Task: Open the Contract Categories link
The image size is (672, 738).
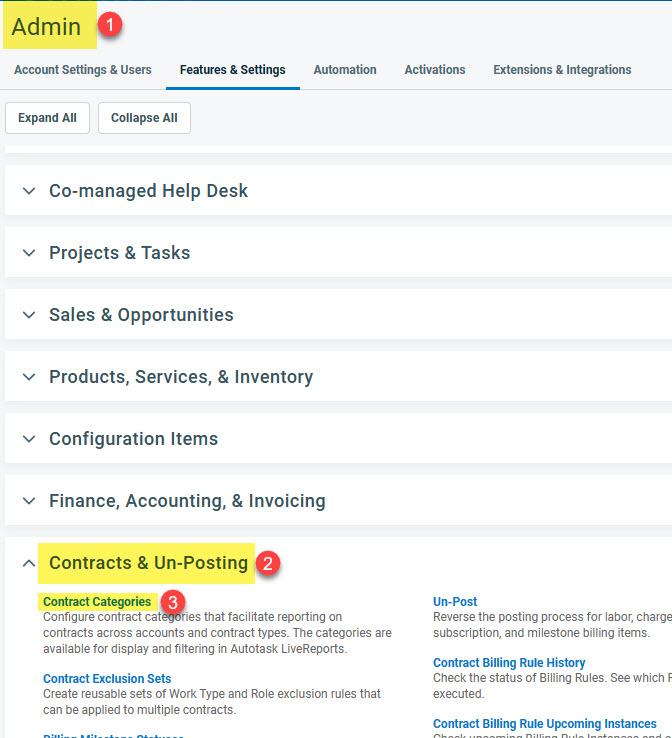Action: coord(97,602)
